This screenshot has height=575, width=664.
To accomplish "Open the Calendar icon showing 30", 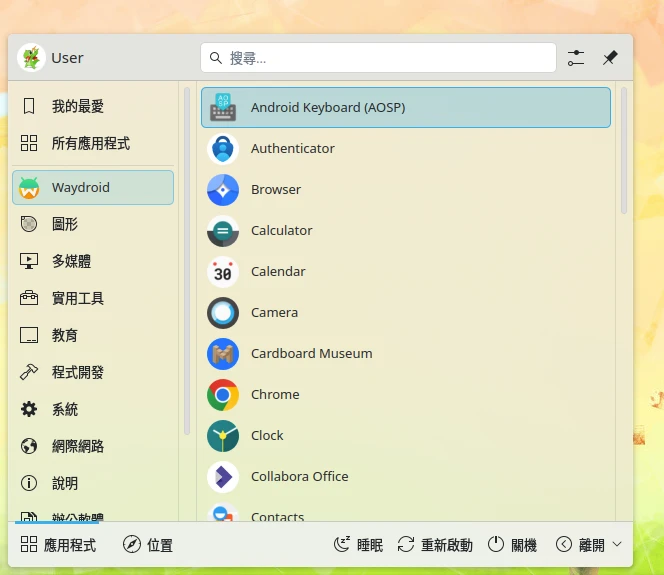I will pyautogui.click(x=223, y=272).
